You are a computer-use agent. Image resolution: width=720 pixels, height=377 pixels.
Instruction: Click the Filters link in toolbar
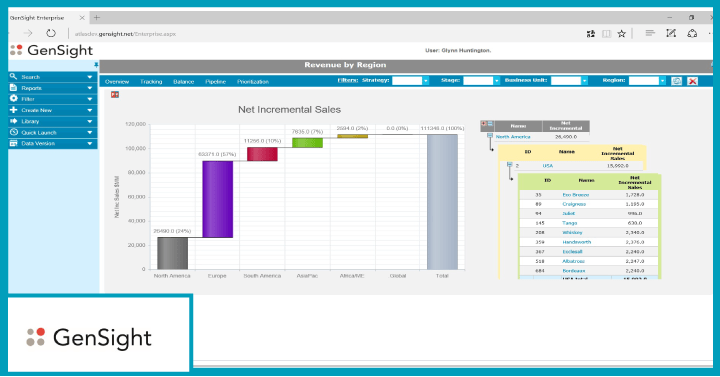(348, 80)
